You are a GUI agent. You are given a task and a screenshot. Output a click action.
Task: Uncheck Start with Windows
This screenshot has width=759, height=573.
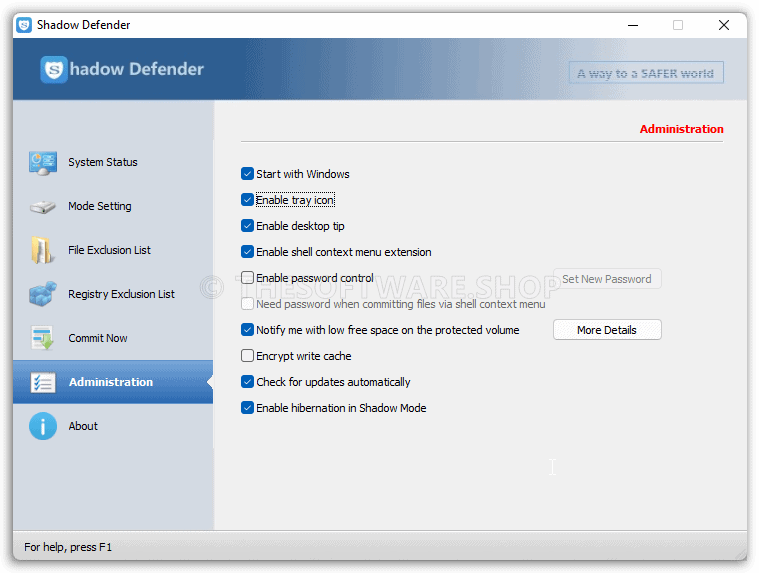click(247, 174)
